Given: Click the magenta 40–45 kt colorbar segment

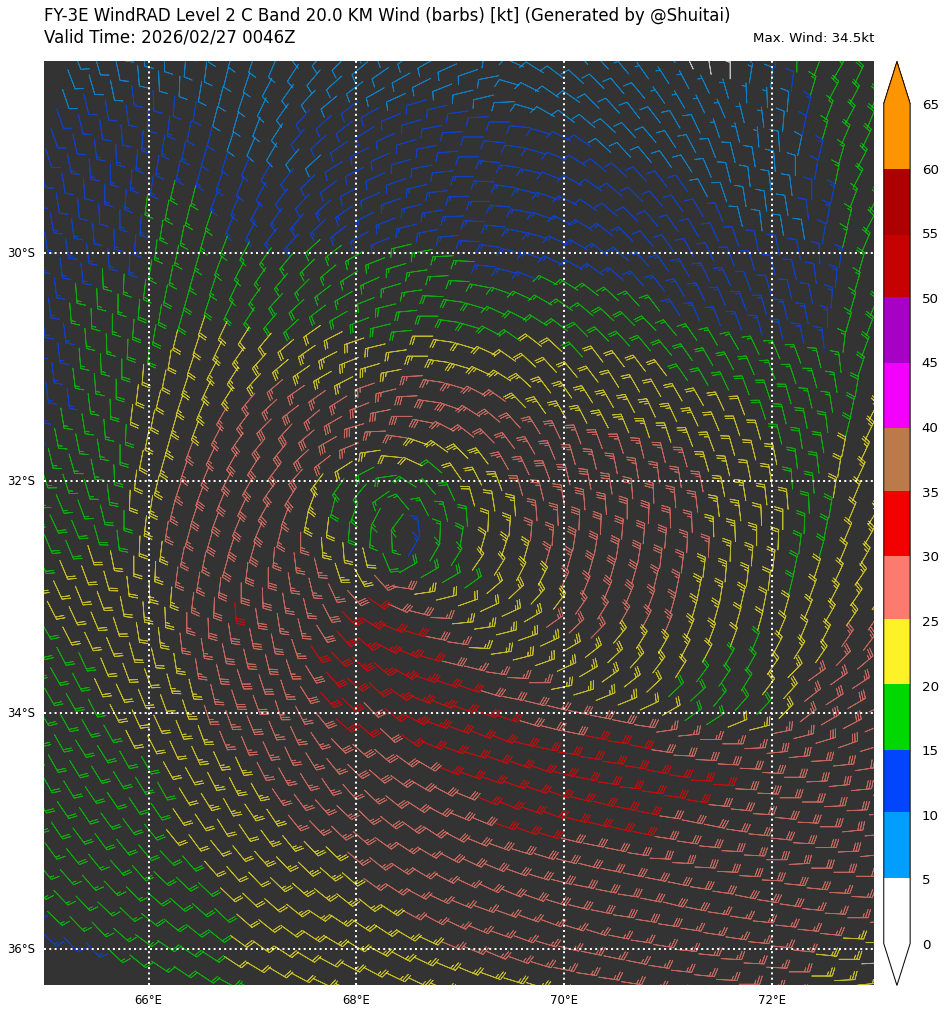Looking at the screenshot, I should tap(896, 395).
